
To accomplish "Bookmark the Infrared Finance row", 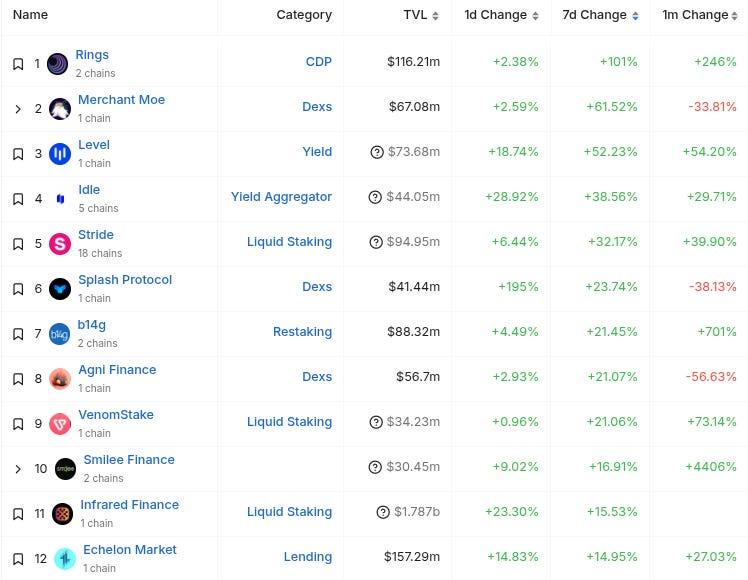I will (18, 514).
